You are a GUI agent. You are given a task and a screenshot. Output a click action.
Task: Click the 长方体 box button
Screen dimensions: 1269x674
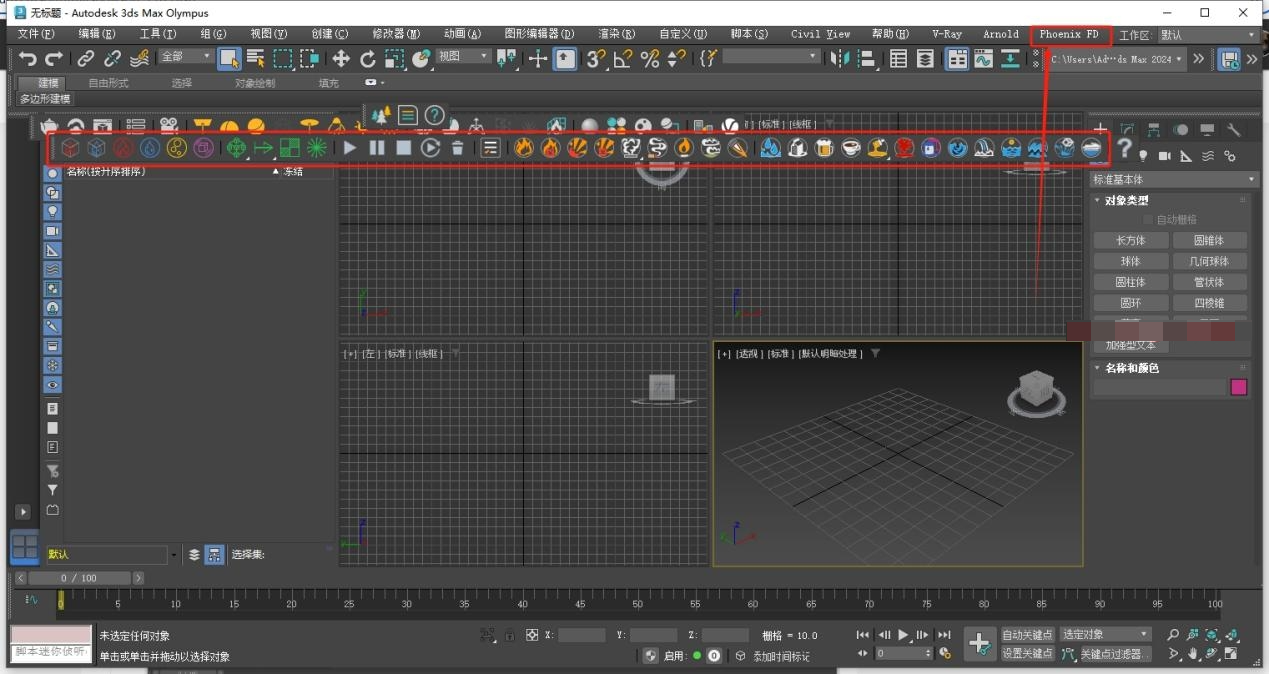1130,240
